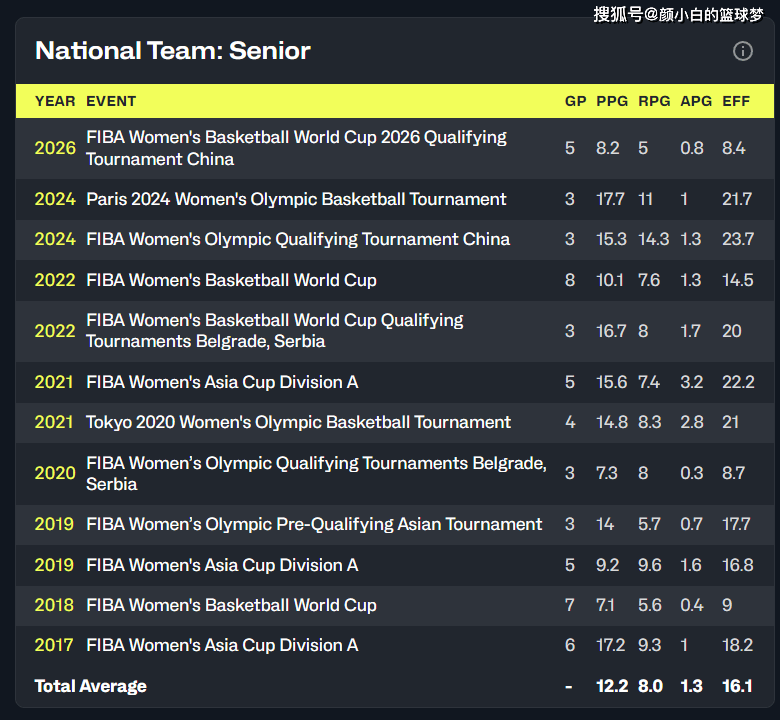
Task: Click the EFF column header
Action: pos(736,101)
